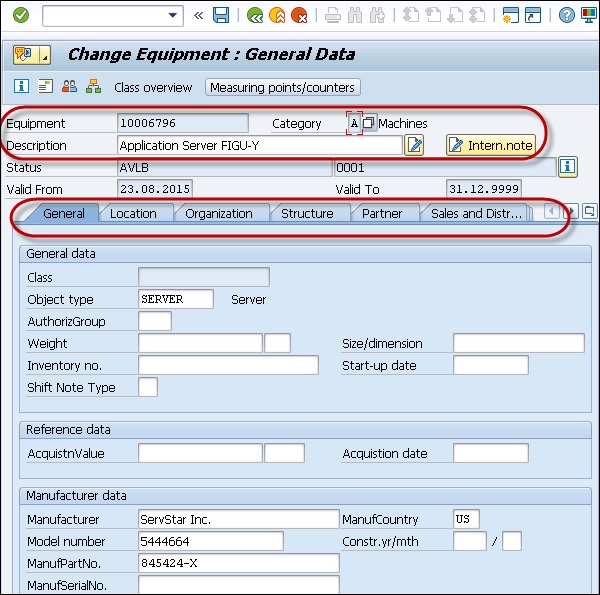Click the Customize Local Layout monitor icon

click(x=589, y=15)
